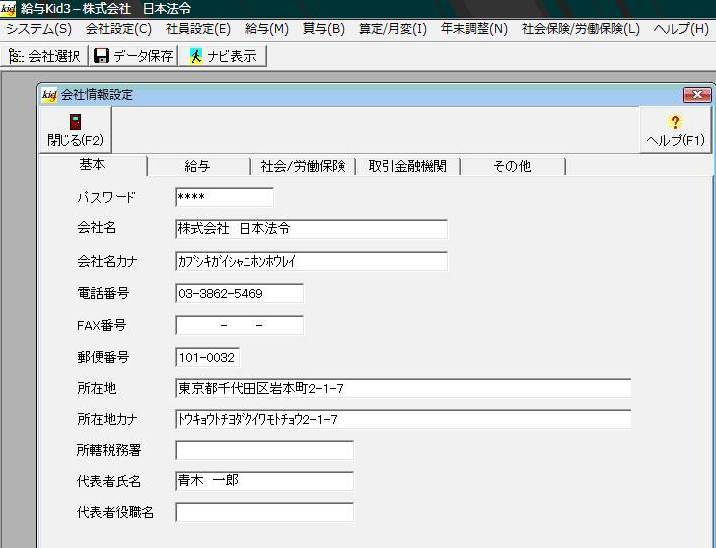Click the Kid icon in 会社情報設定 dialog title
Screen dimensions: 716x548
pos(49,95)
